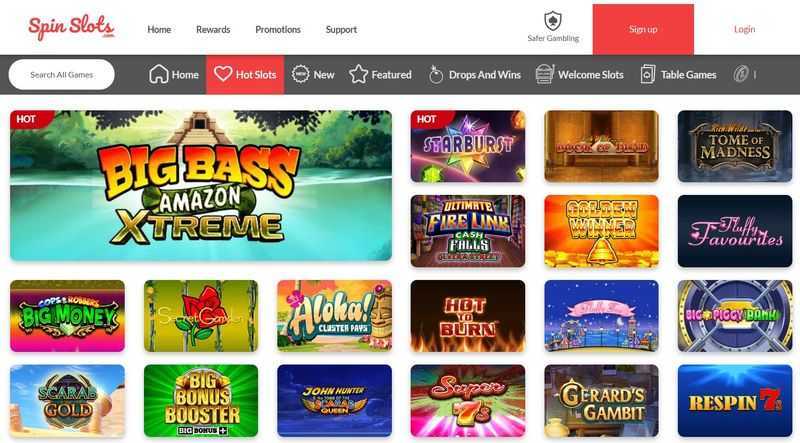Focus the Search All Games field

pyautogui.click(x=62, y=75)
